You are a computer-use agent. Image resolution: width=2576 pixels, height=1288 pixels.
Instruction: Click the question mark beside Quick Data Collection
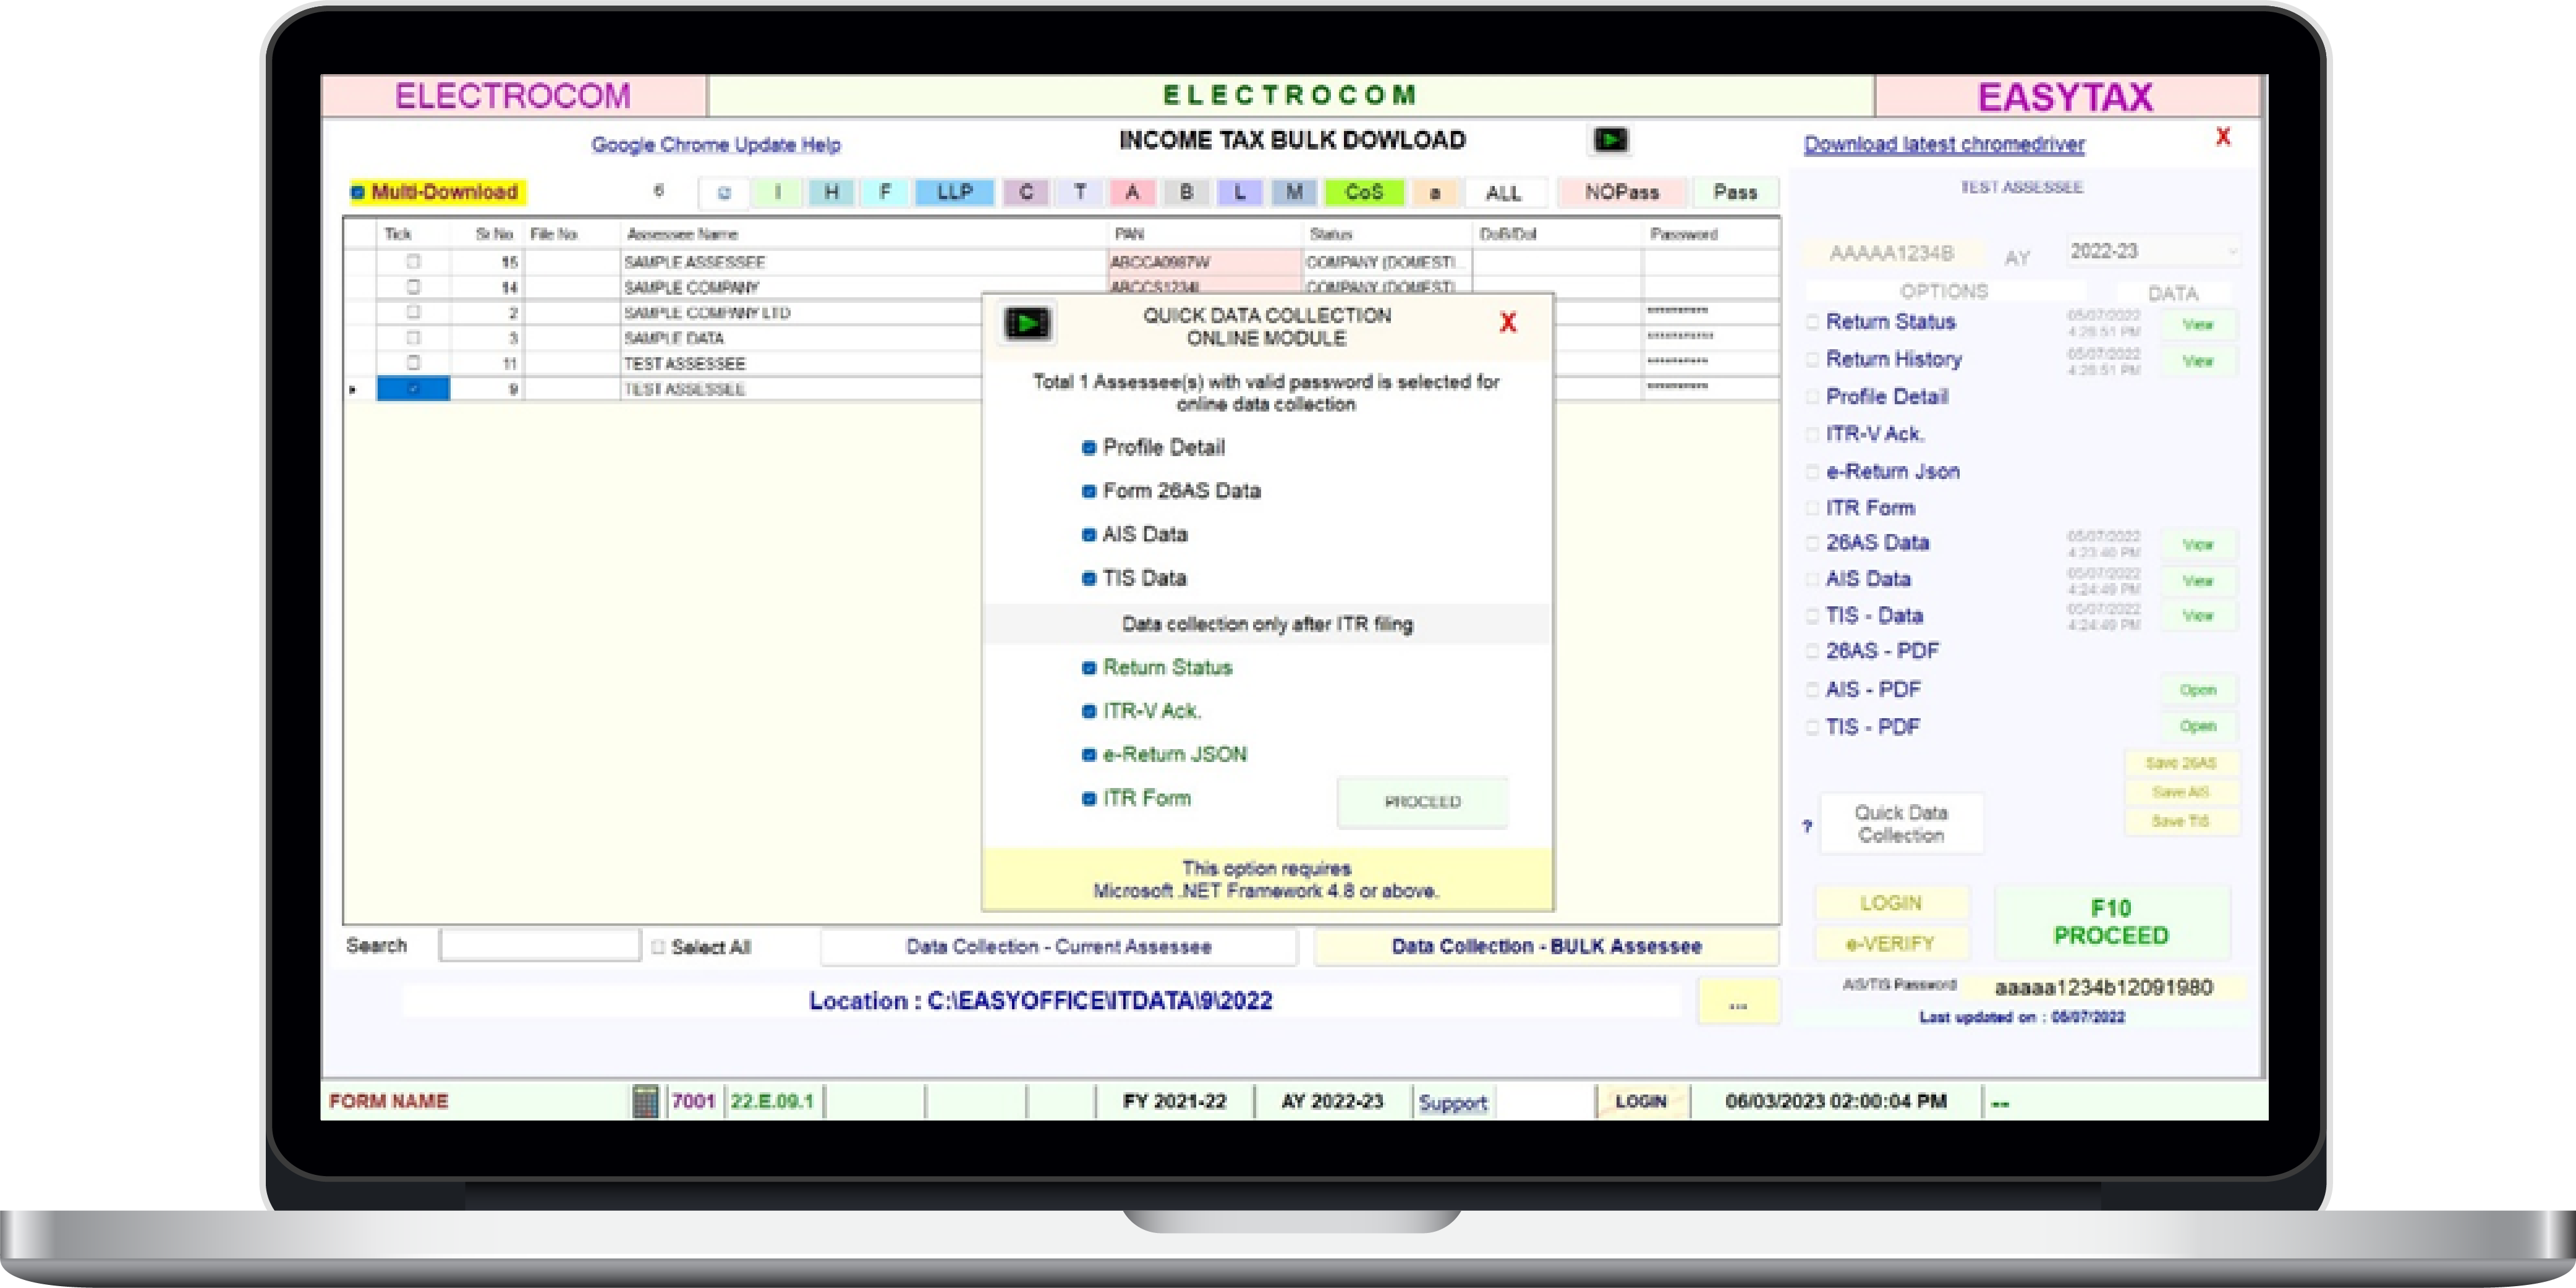click(1807, 827)
